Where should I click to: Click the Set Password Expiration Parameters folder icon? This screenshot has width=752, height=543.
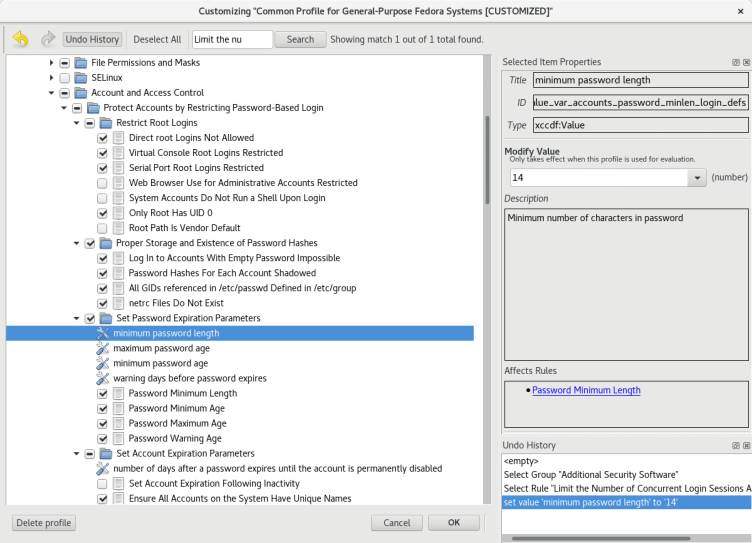(106, 318)
